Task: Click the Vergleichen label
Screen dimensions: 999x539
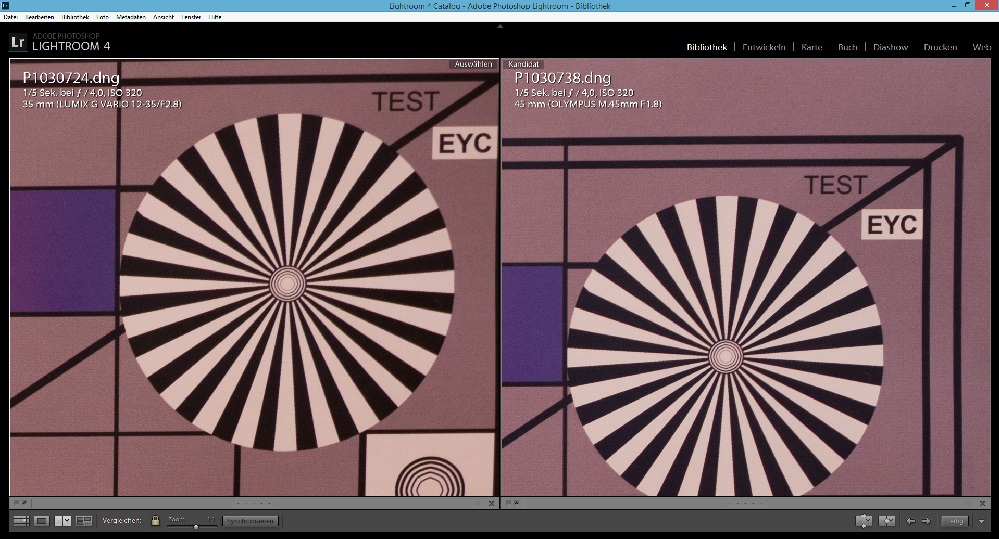Action: click(122, 521)
